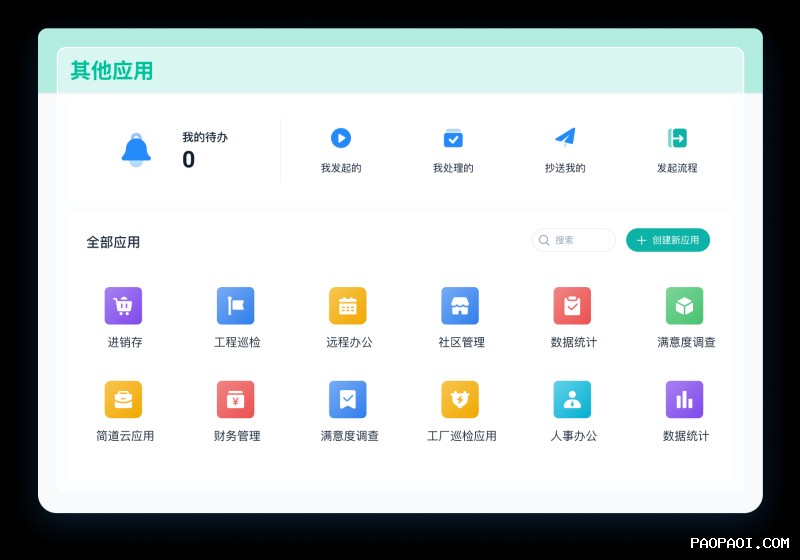This screenshot has width=800, height=560.
Task: Click the 其他应用 title
Action: tap(112, 70)
